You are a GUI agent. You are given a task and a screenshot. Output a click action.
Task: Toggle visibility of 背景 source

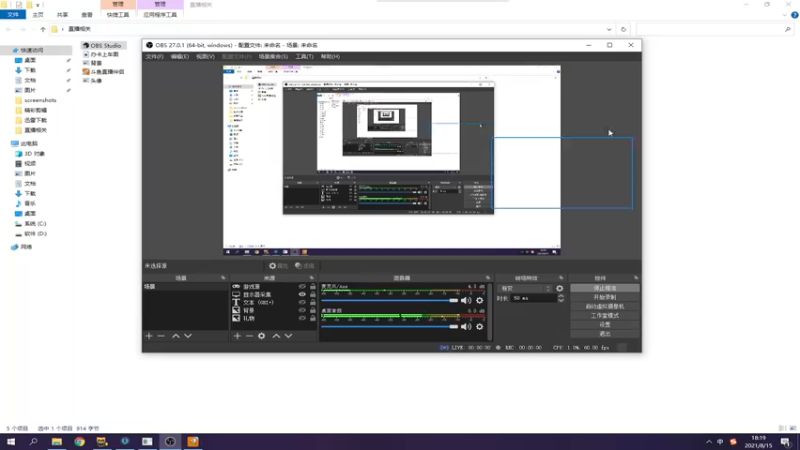tap(302, 310)
